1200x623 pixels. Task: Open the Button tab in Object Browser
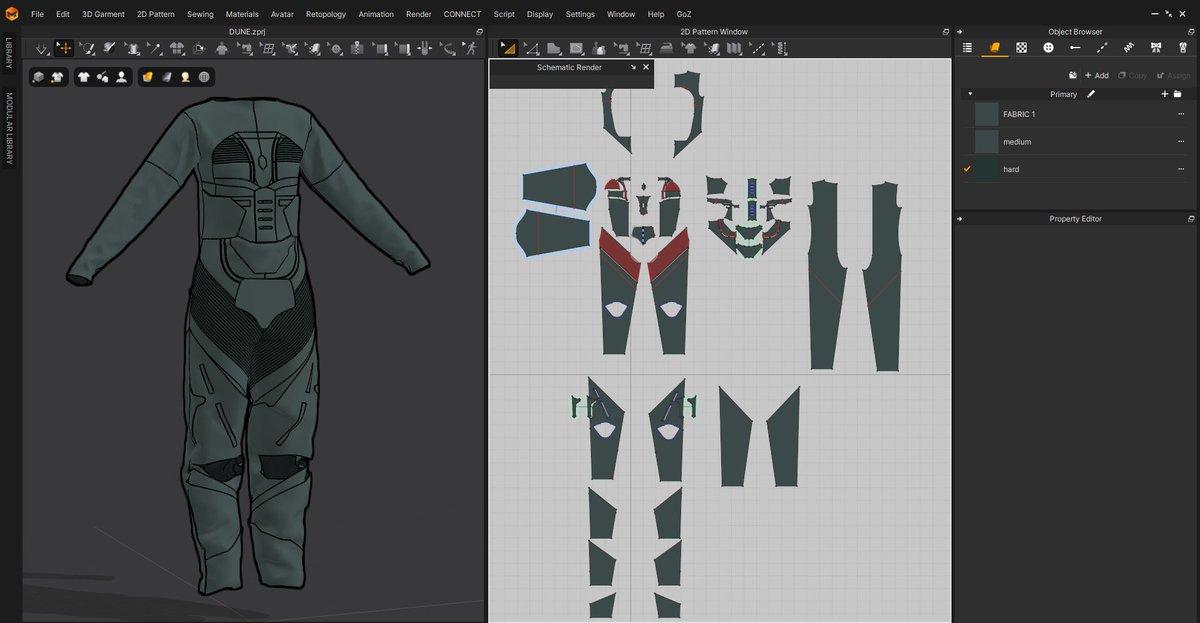click(x=1048, y=47)
